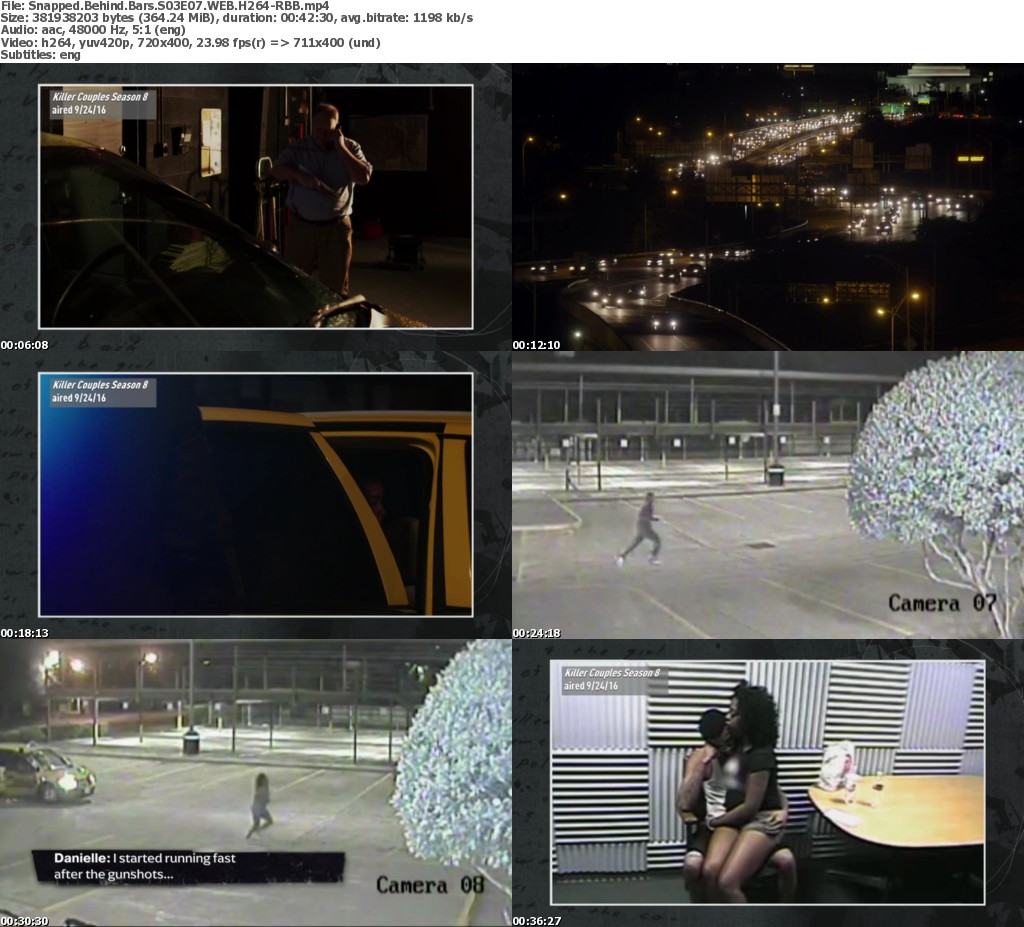Viewport: 1024px width, 927px height.
Task: Click the Camera 07 parking lot thumbnail
Action: coord(767,494)
